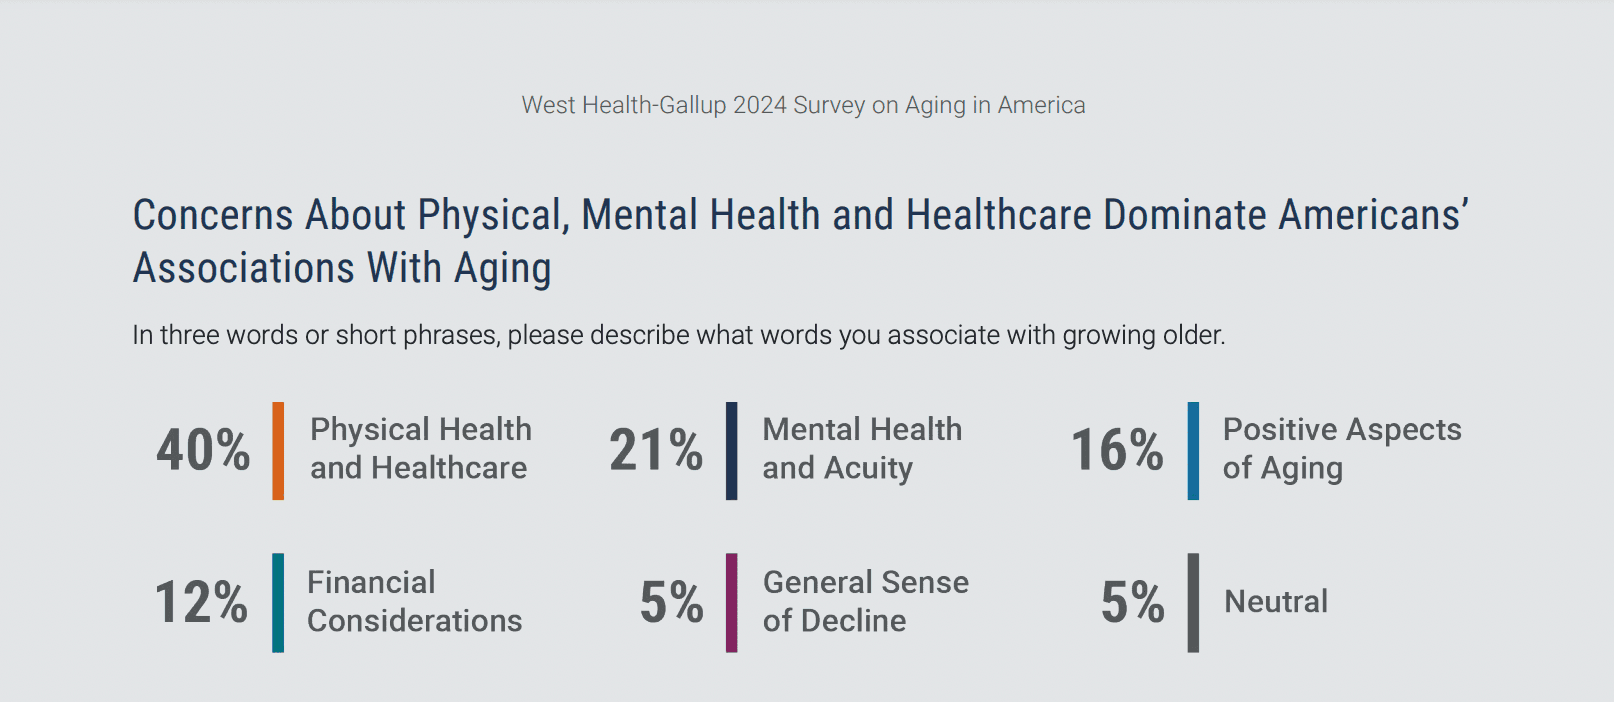Select the Positive Aspects of Aging label
Viewport: 1614px width, 702px height.
tap(1341, 449)
